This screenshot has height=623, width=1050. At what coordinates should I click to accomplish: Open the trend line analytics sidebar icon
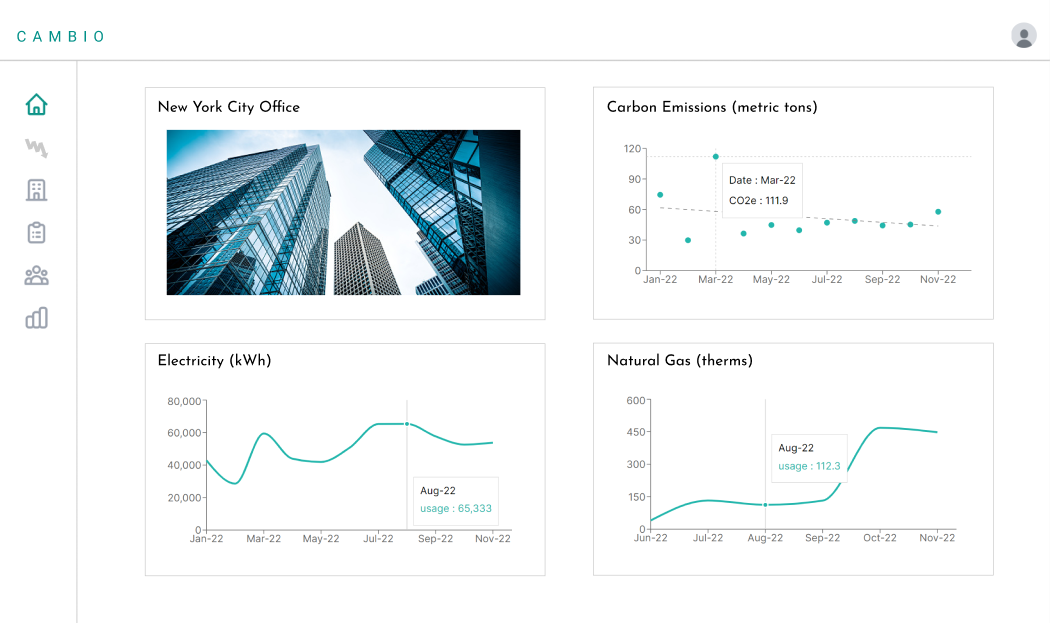pos(36,147)
